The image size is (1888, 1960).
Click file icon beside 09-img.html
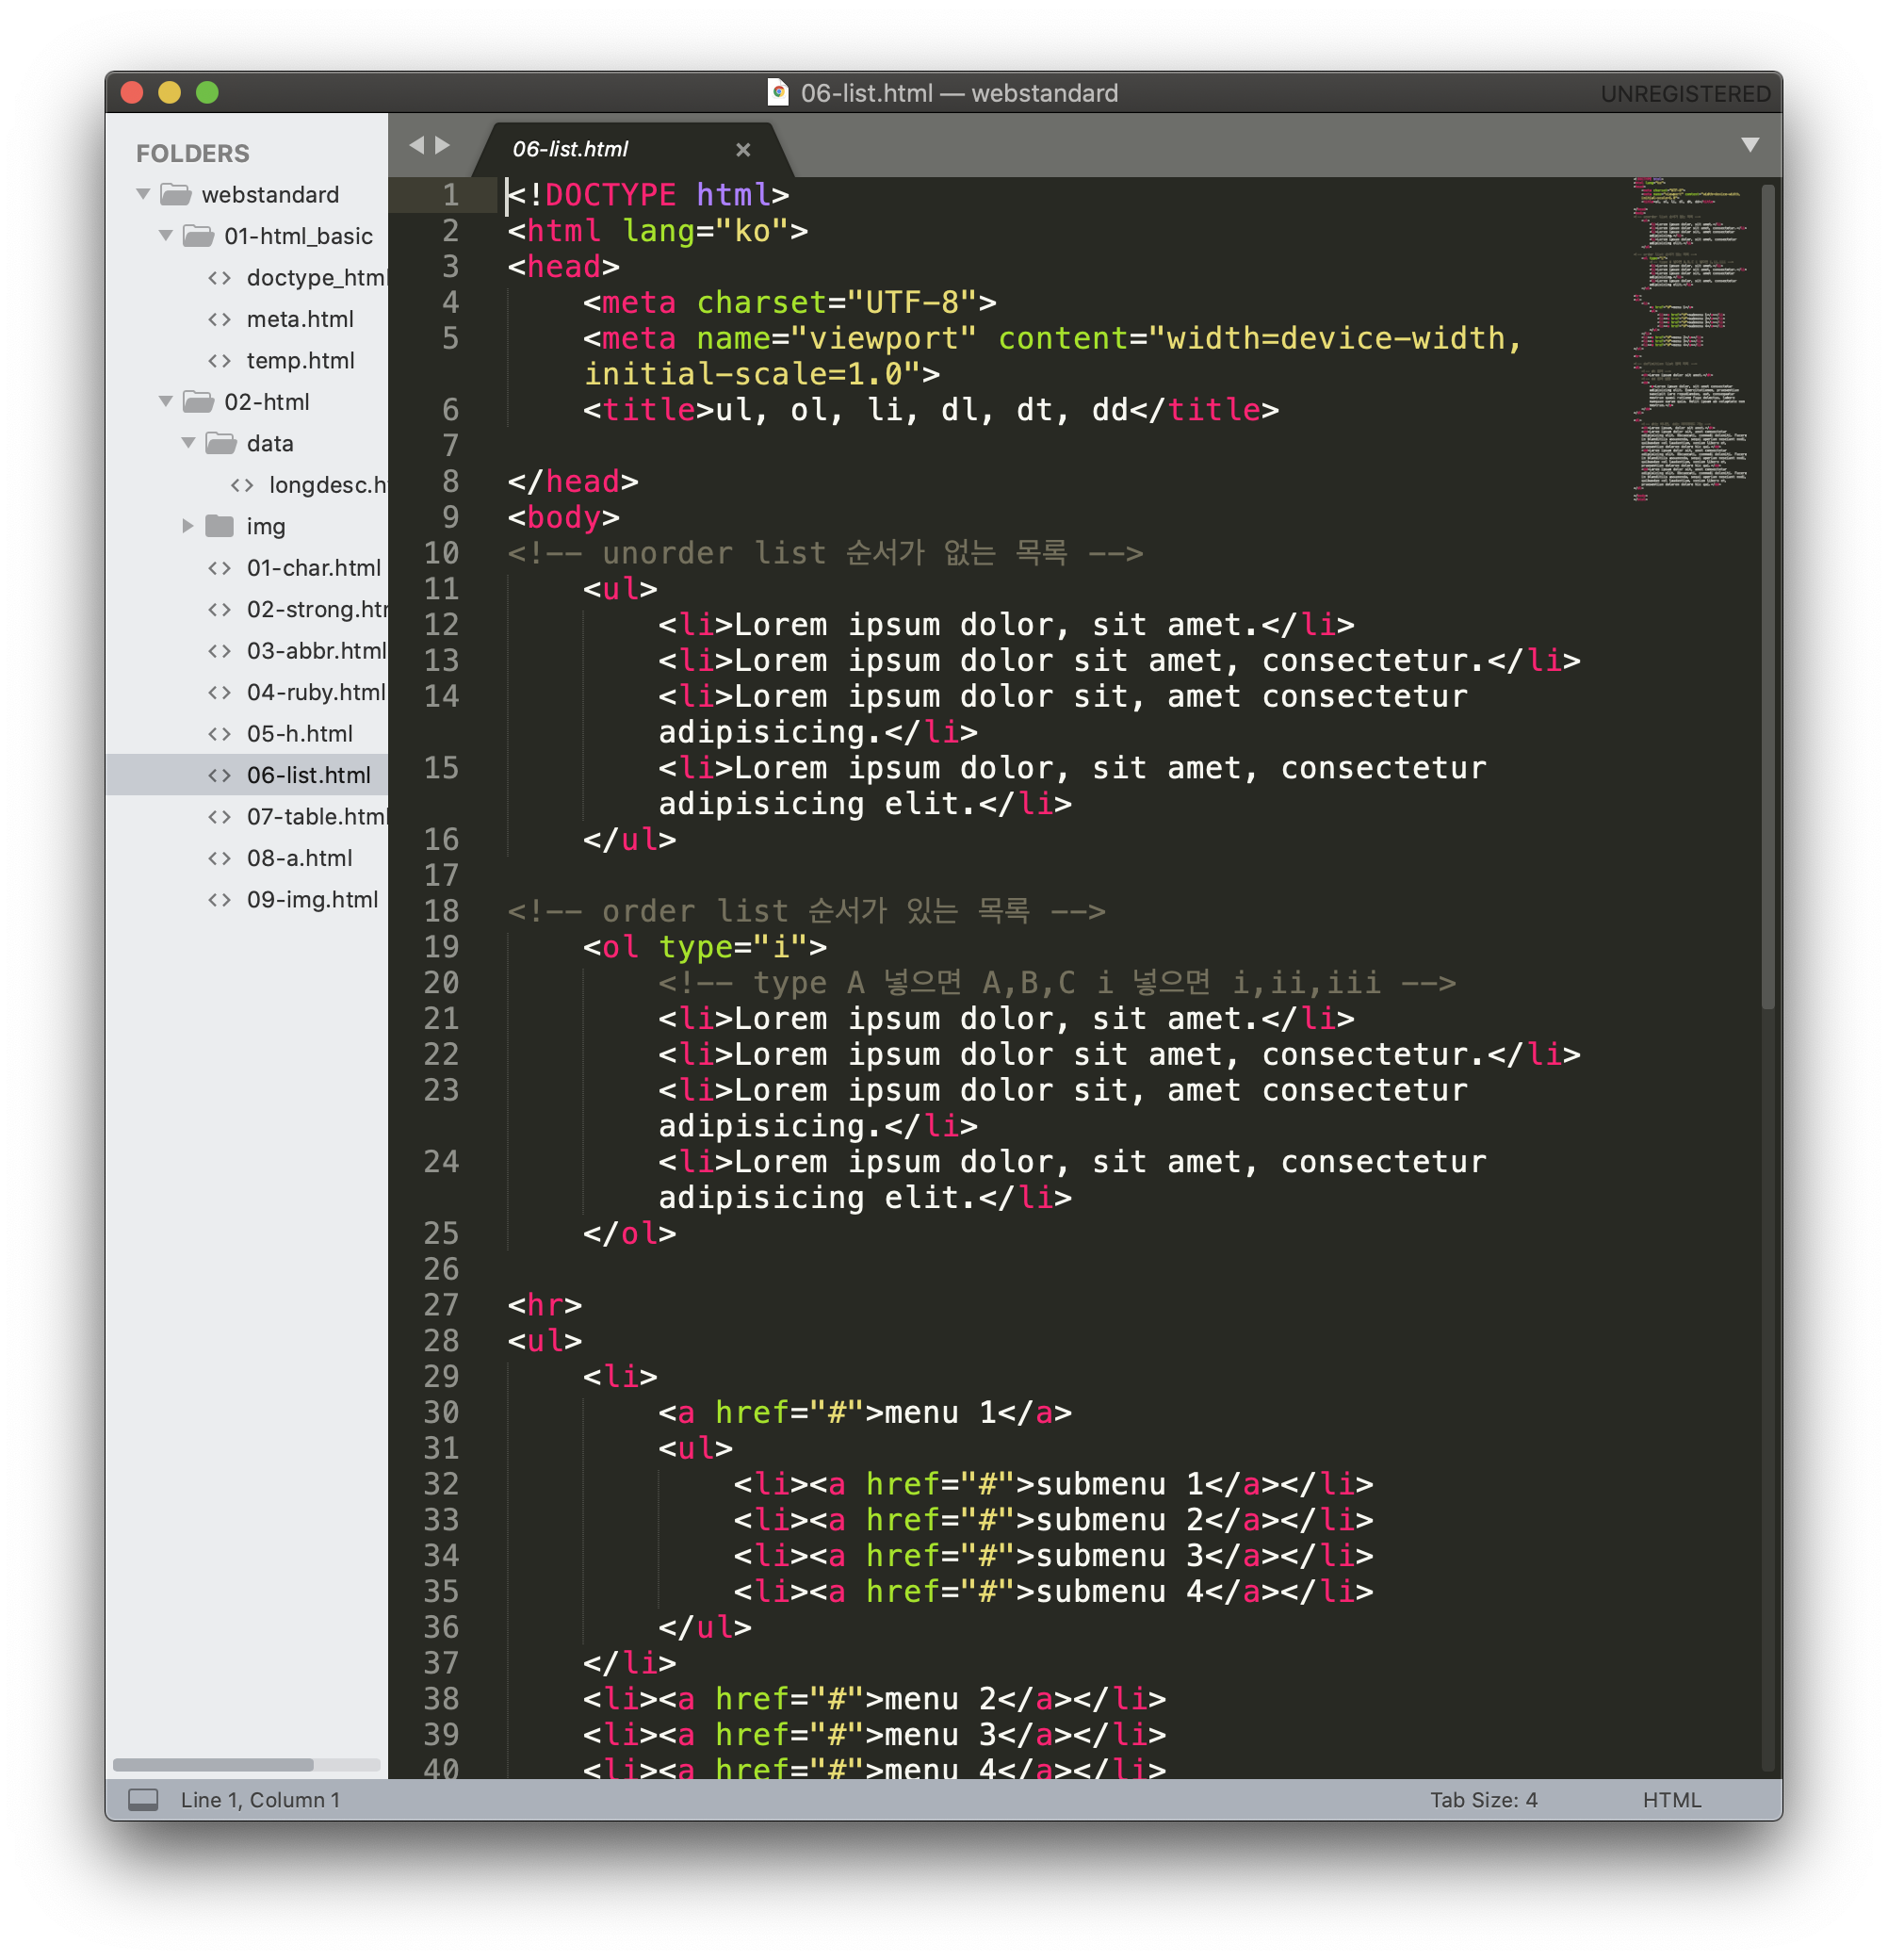(219, 900)
